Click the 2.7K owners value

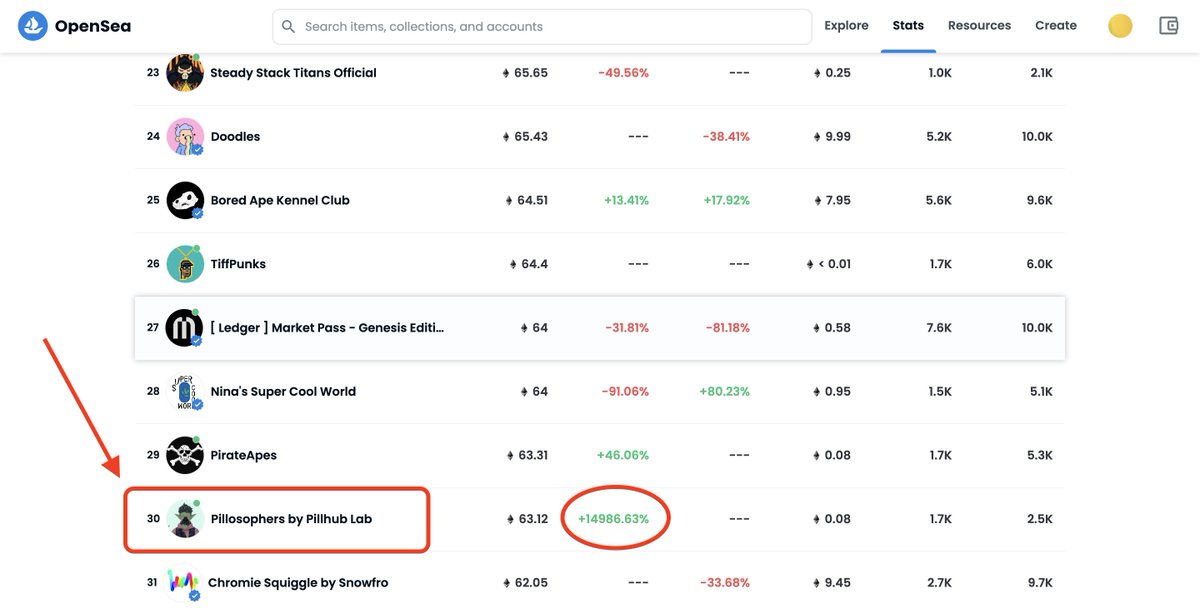(x=939, y=583)
